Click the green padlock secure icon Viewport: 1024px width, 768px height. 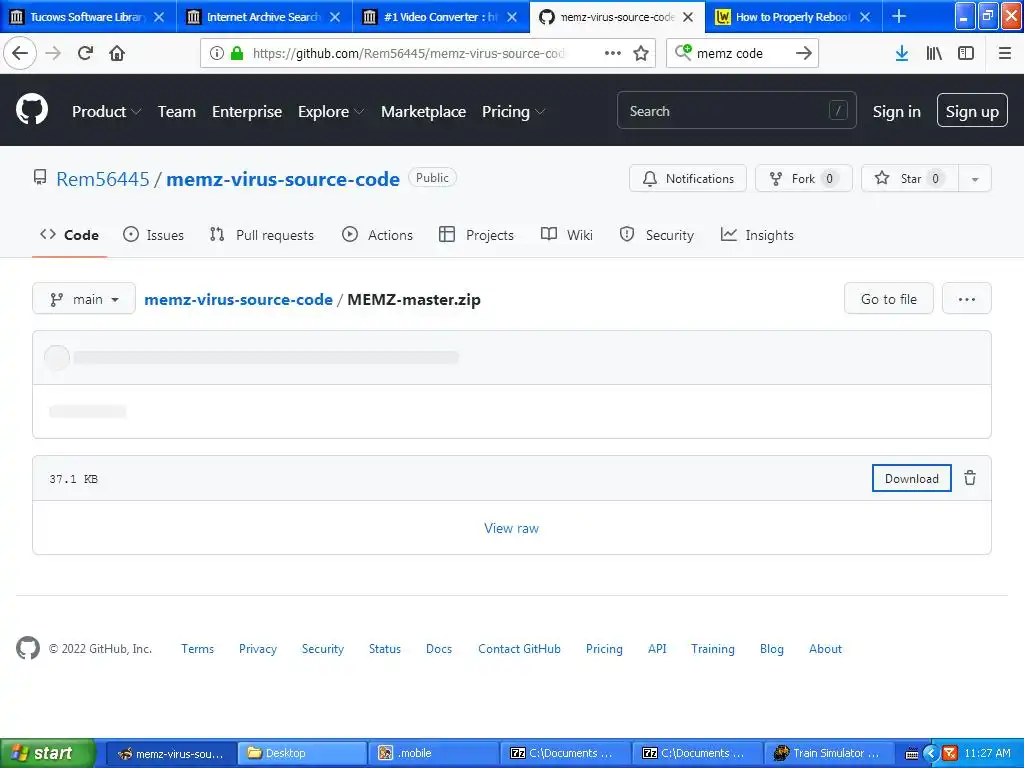point(237,53)
